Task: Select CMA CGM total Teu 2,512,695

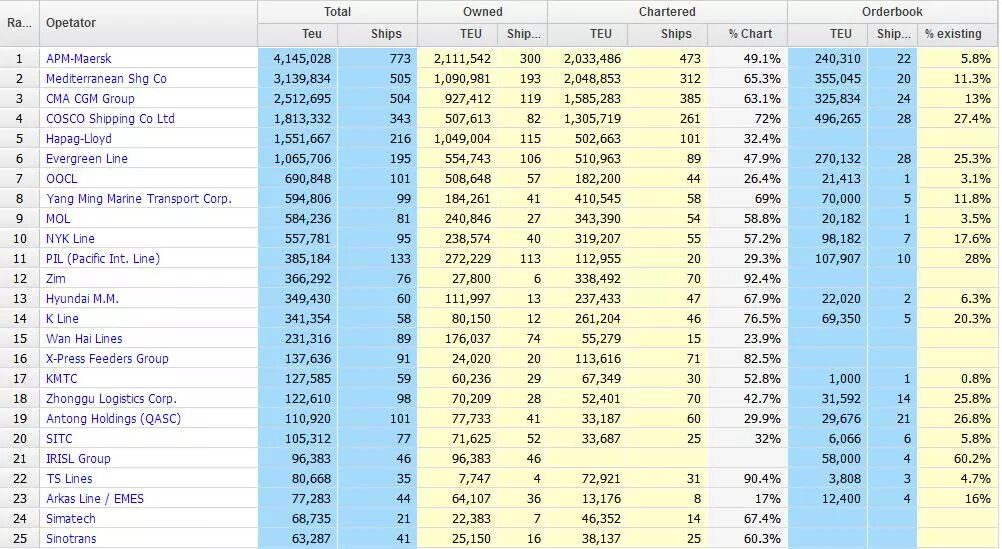Action: tap(302, 98)
